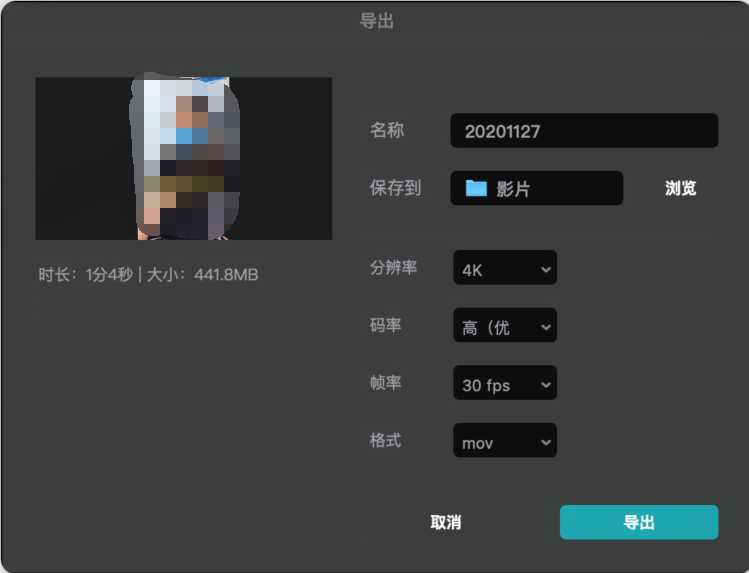Click the chevron arrow in the 4K resolution box
This screenshot has width=749, height=573.
546,269
